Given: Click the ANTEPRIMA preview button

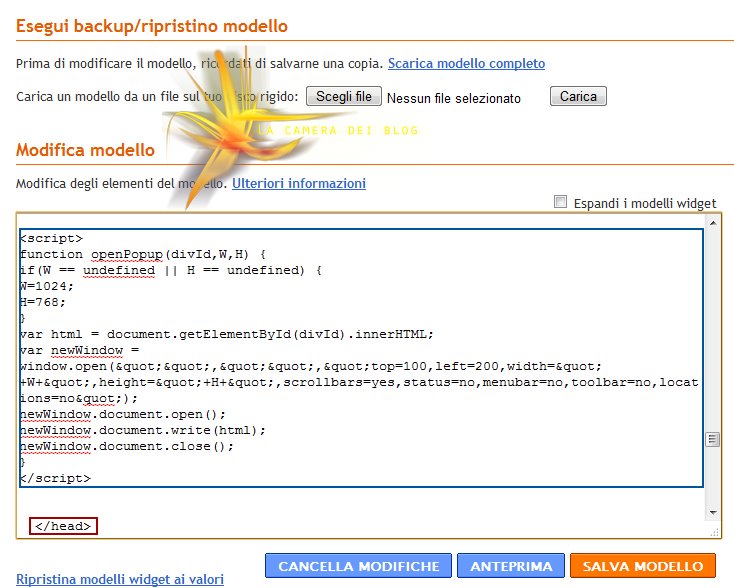Looking at the screenshot, I should 511,566.
